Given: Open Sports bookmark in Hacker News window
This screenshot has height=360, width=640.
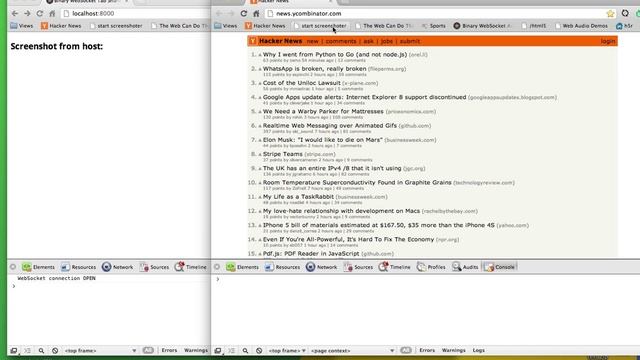Looking at the screenshot, I should (x=433, y=26).
